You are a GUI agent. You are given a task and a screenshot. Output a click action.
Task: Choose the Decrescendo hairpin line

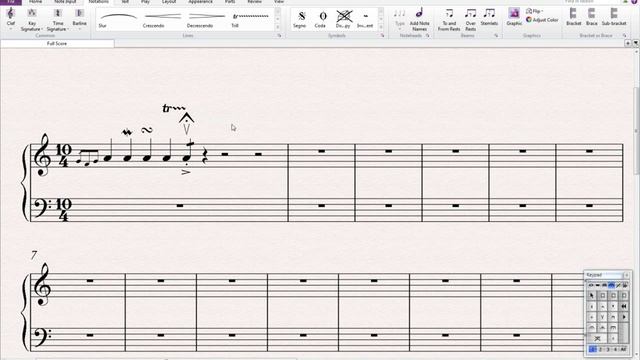pos(207,19)
